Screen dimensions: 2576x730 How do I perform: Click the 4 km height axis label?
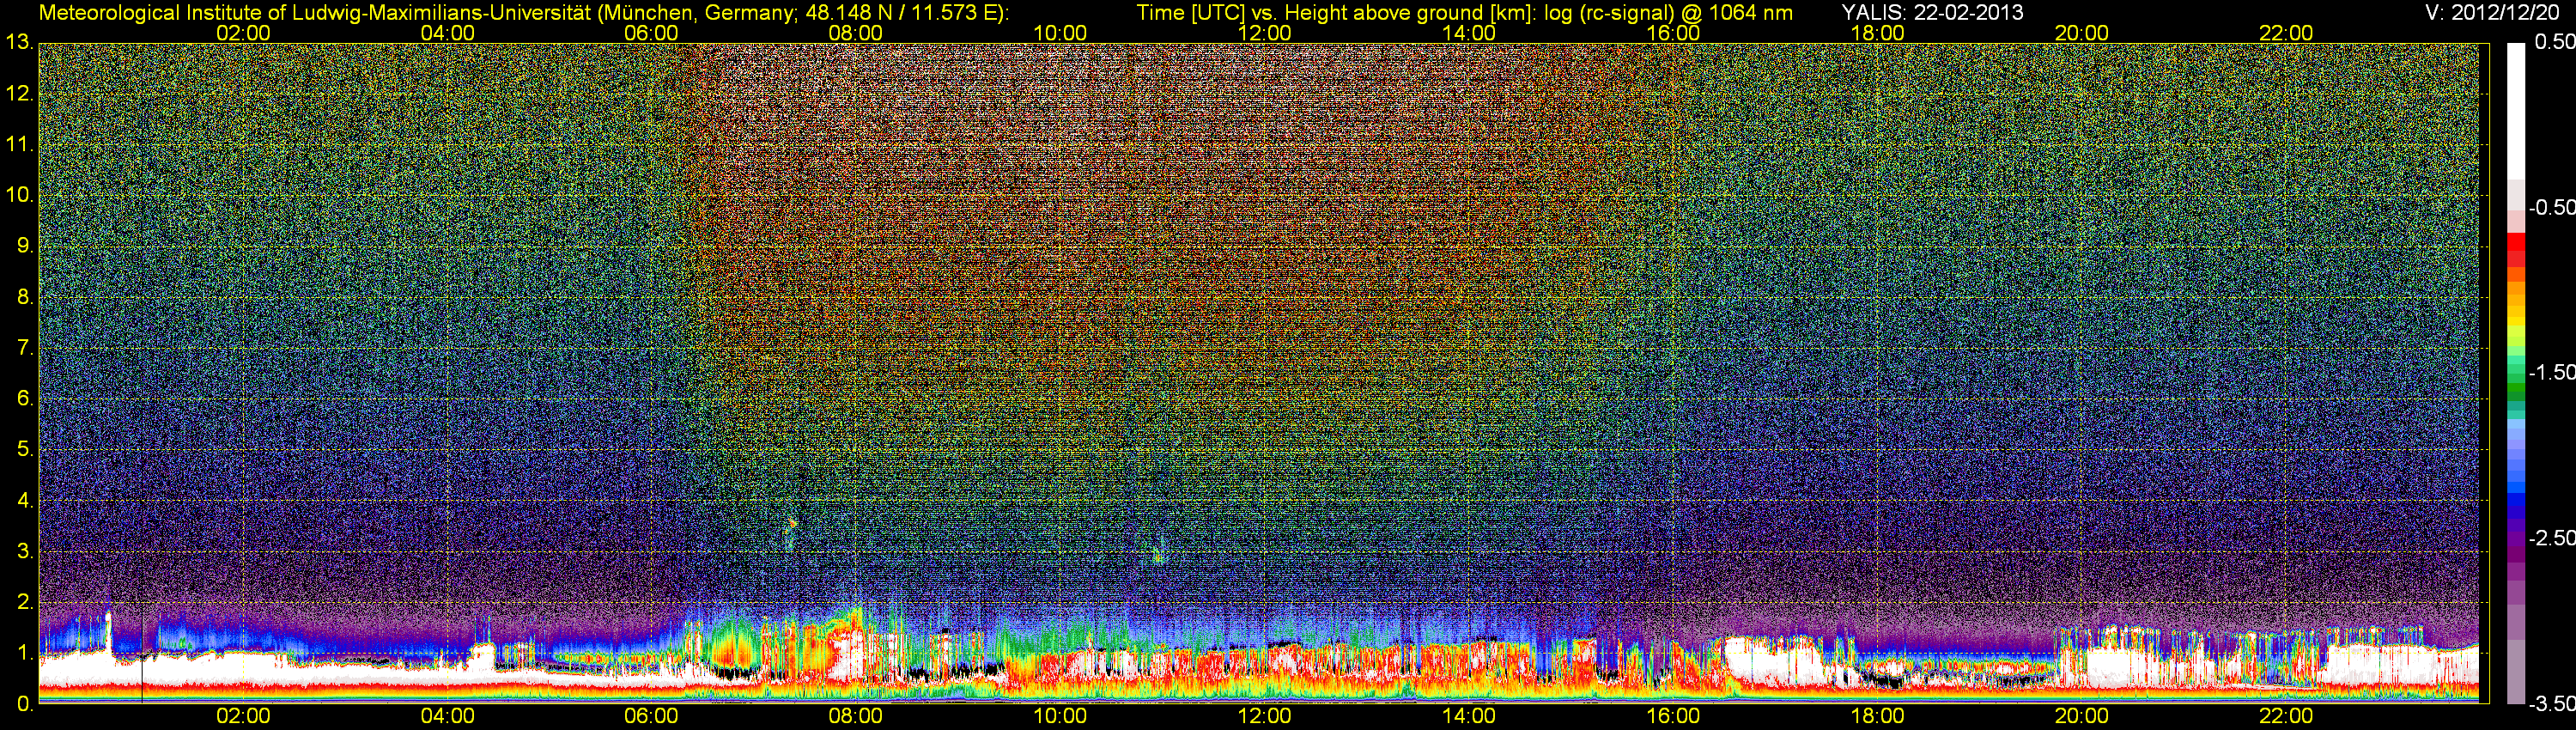pos(24,500)
